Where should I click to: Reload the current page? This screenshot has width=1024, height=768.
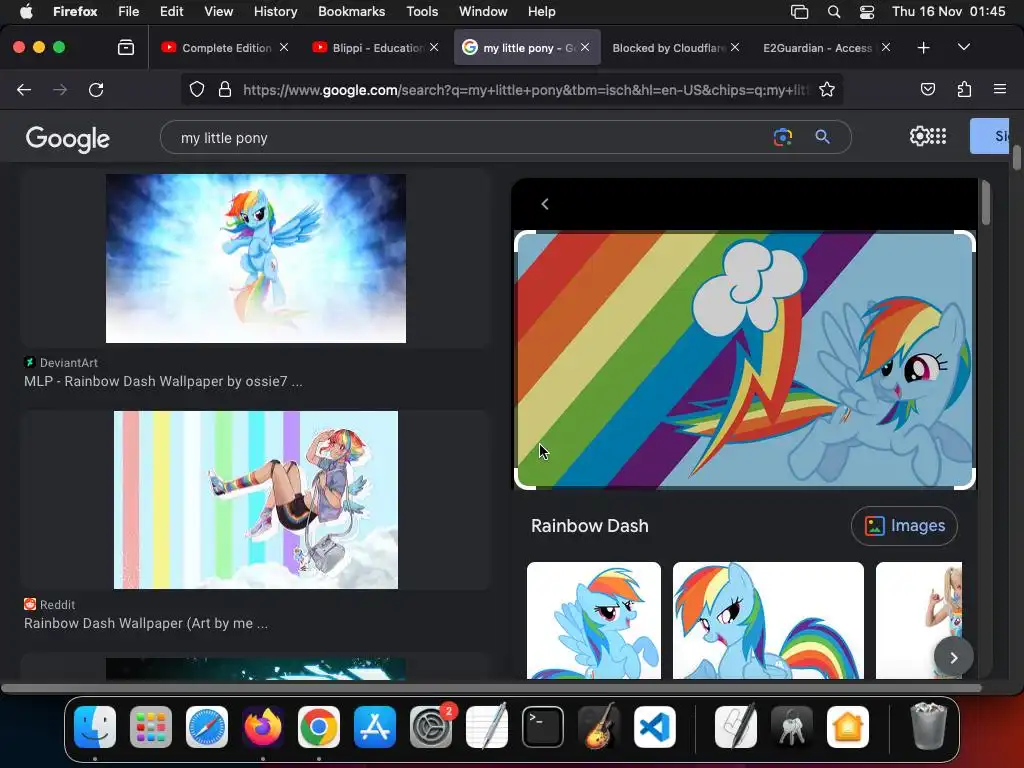tap(96, 89)
